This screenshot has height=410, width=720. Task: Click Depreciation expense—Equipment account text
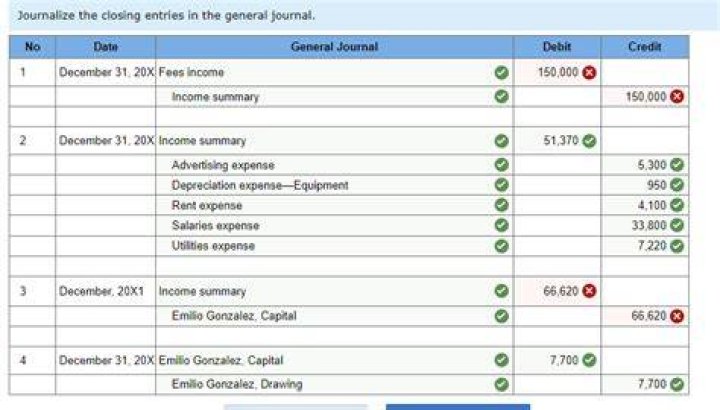(260, 185)
